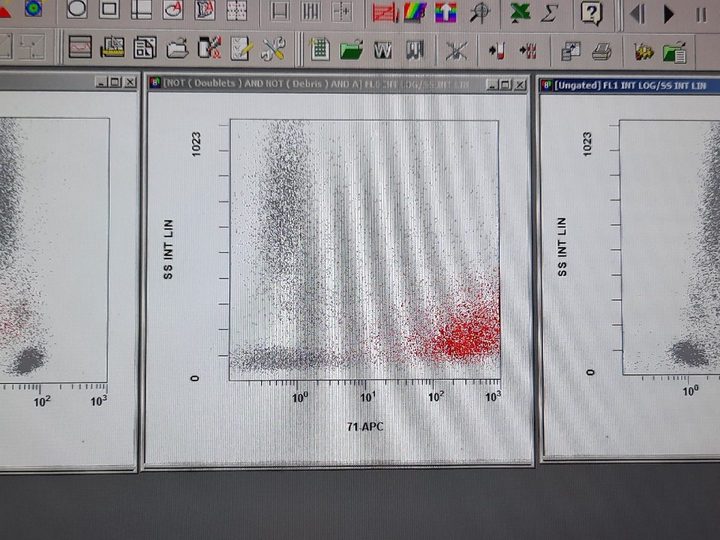Click the greyed diagonal line tool
This screenshot has height=540, width=720.
pos(5,46)
